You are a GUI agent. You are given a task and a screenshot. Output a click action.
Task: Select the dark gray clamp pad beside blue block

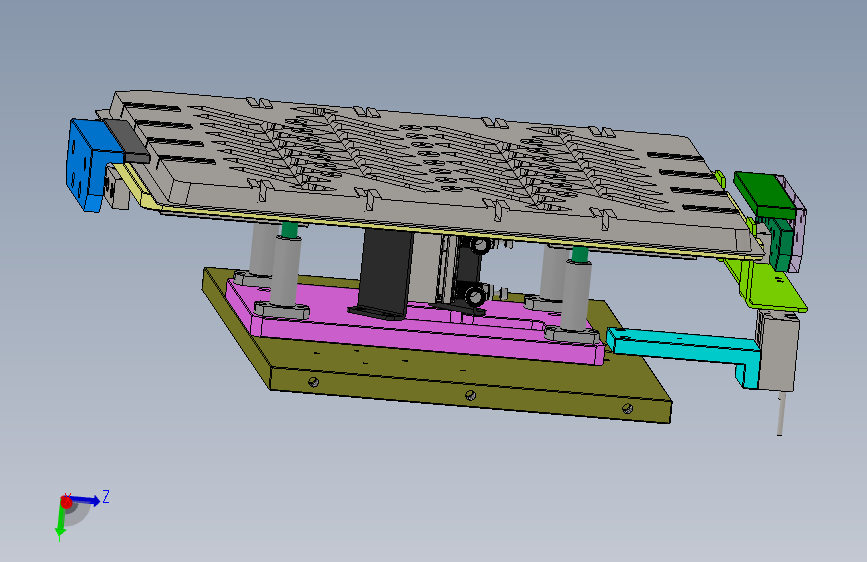(x=128, y=142)
